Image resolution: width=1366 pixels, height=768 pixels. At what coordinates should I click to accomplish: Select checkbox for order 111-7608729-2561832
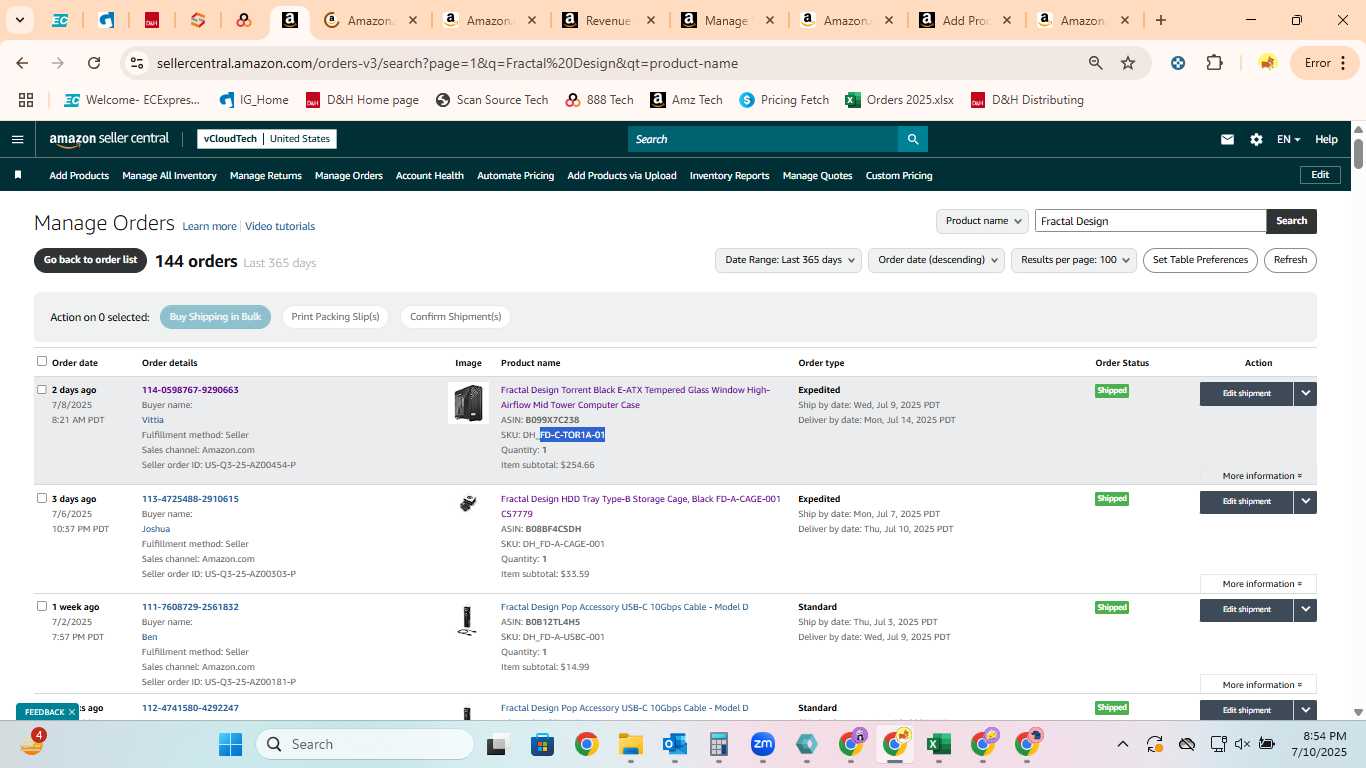[42, 606]
